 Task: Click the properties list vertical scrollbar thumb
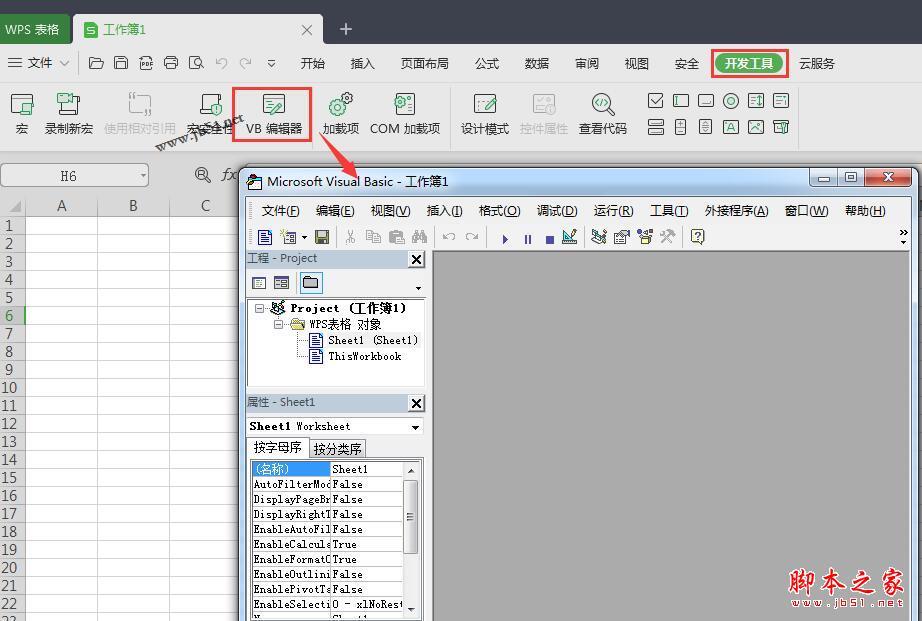click(410, 517)
